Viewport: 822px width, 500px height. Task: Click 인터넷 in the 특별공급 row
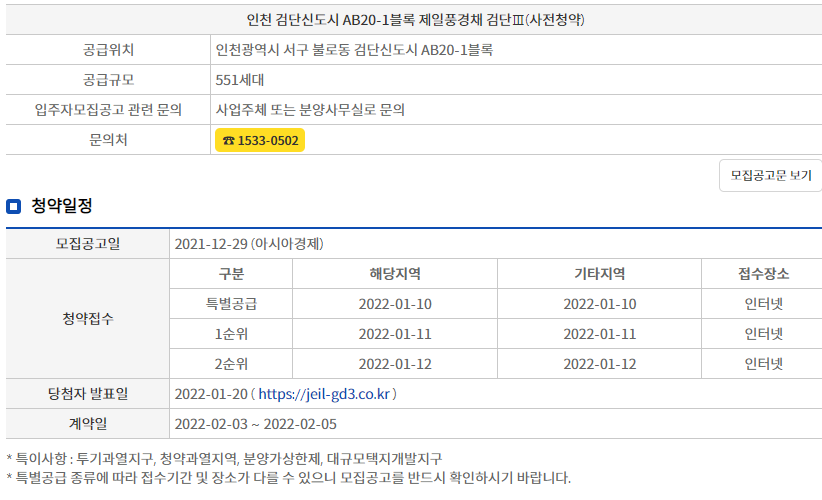(x=763, y=304)
